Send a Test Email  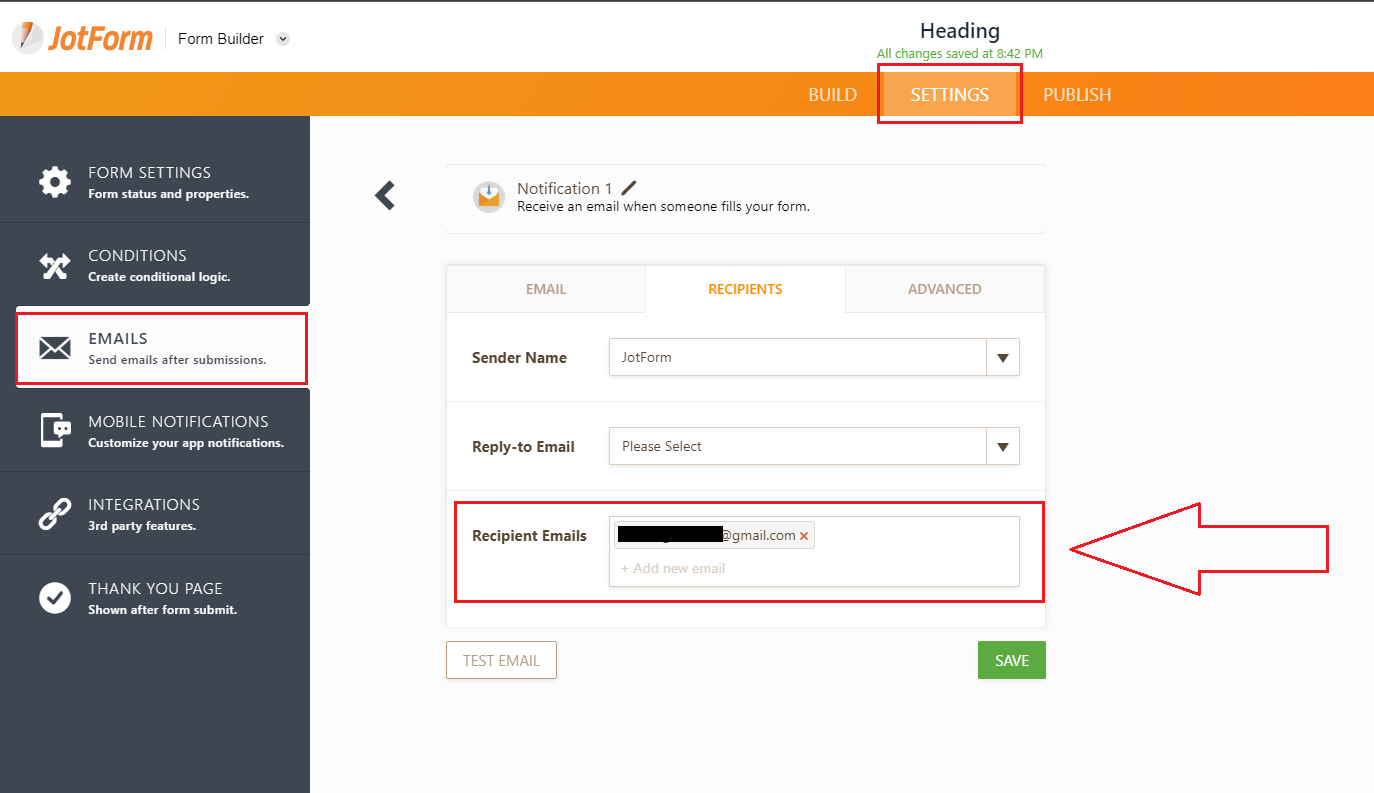click(x=501, y=659)
